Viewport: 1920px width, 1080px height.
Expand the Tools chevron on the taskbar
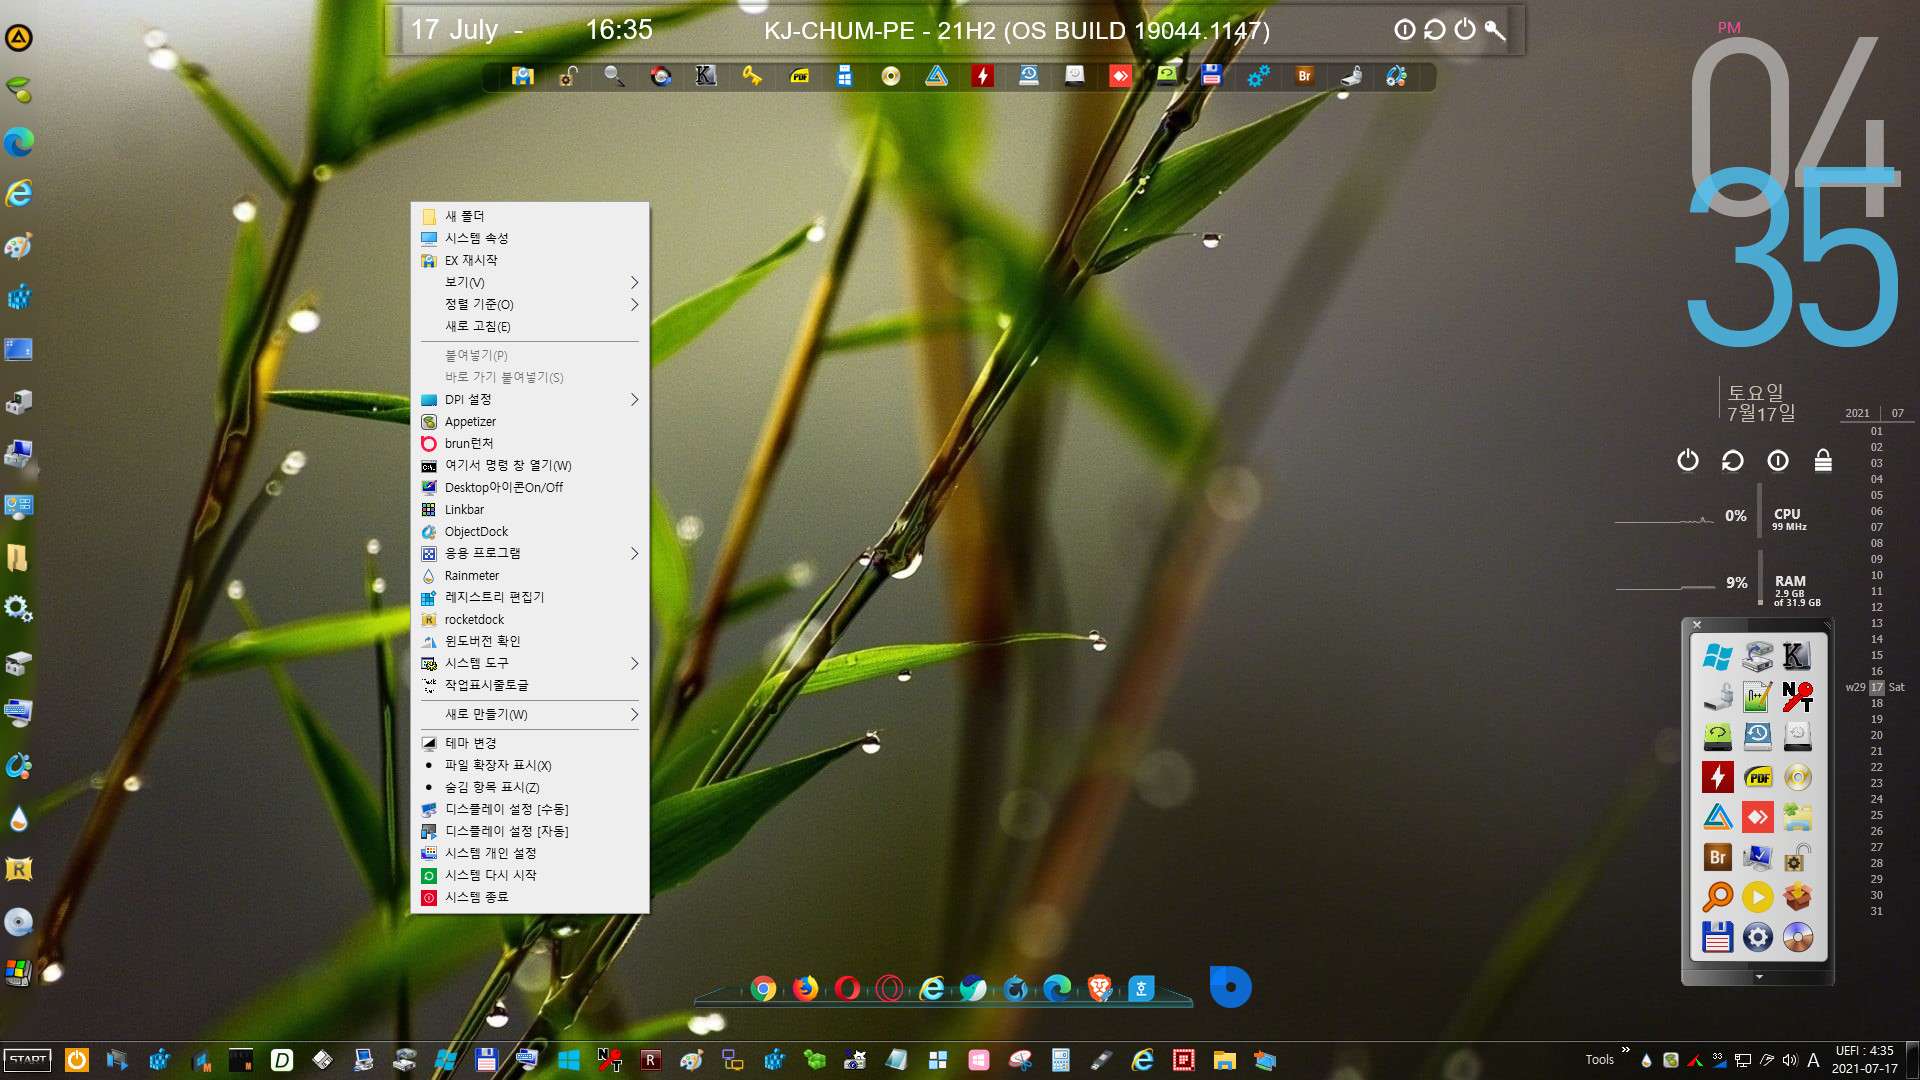tap(1626, 1050)
